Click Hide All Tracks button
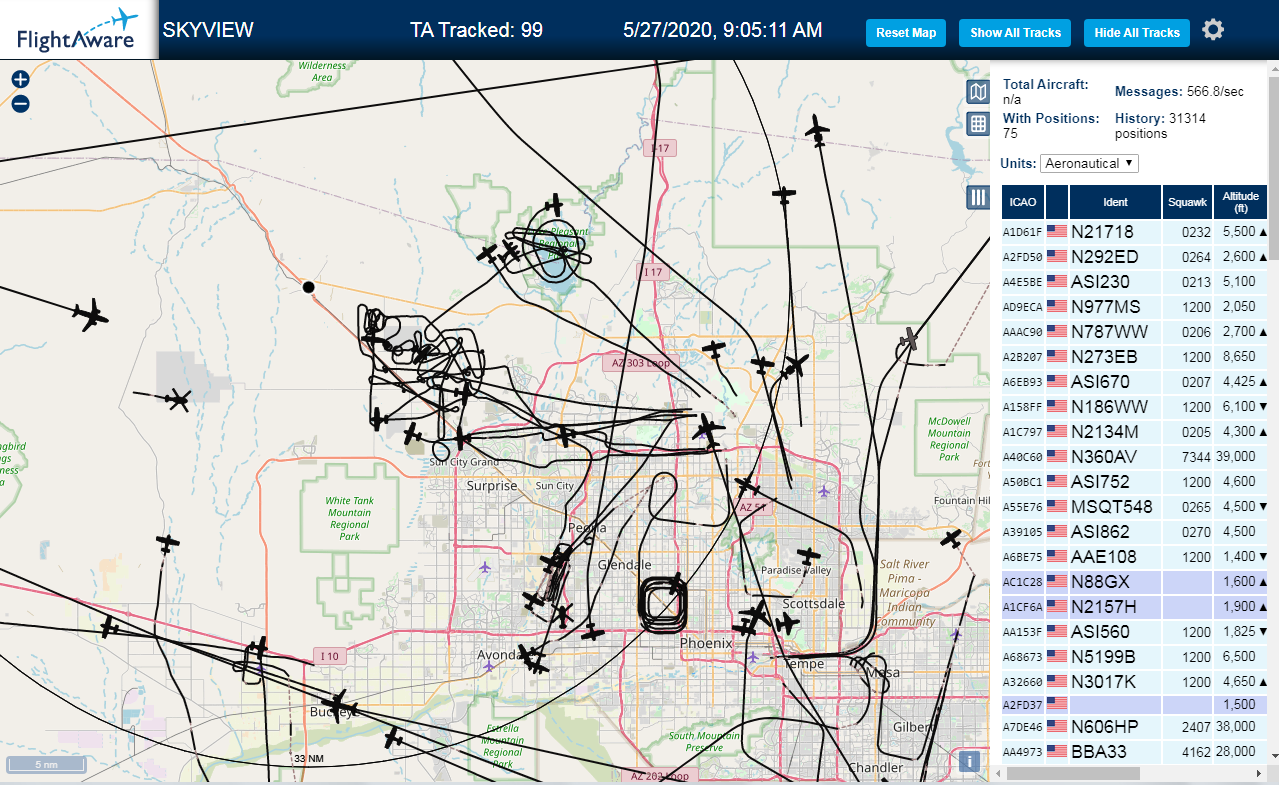Viewport: 1279px width, 785px height. pos(1137,33)
